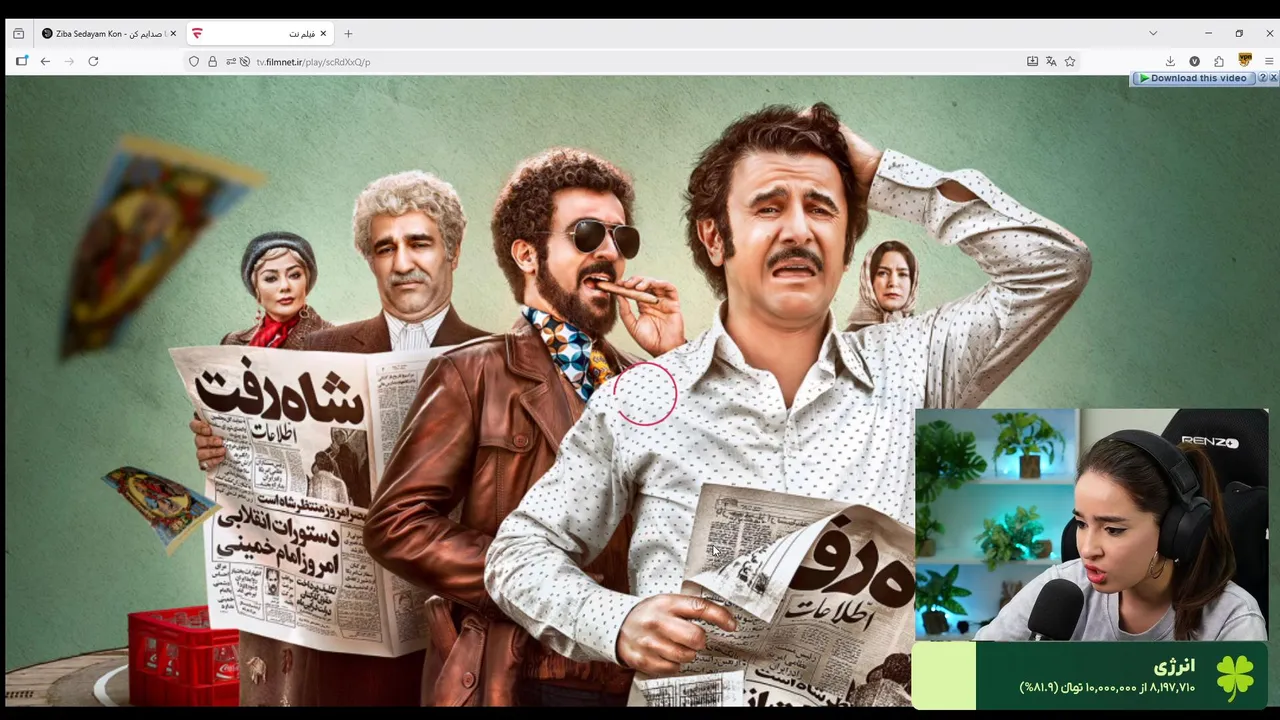
Task: Open the Downloads panel
Action: (1170, 61)
